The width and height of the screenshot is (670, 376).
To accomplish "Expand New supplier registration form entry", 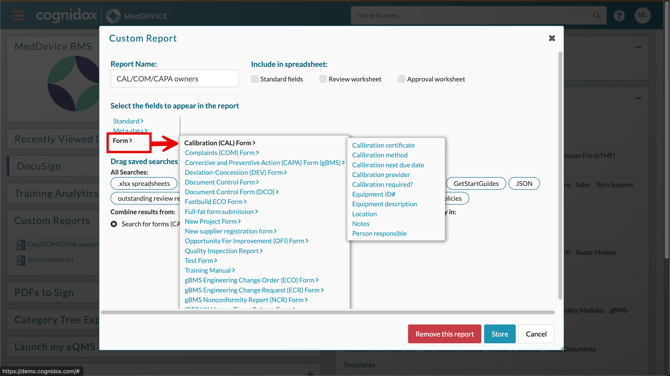I will click(230, 231).
